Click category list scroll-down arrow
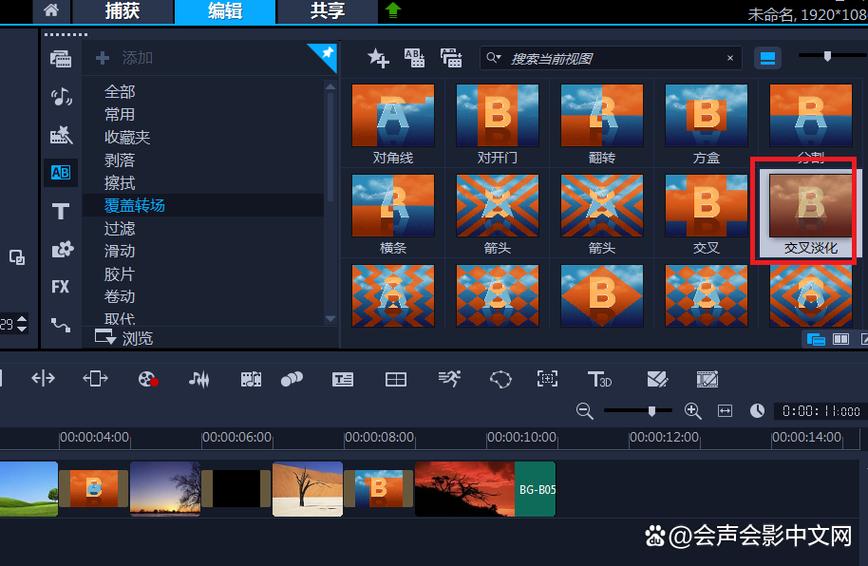 [330, 318]
